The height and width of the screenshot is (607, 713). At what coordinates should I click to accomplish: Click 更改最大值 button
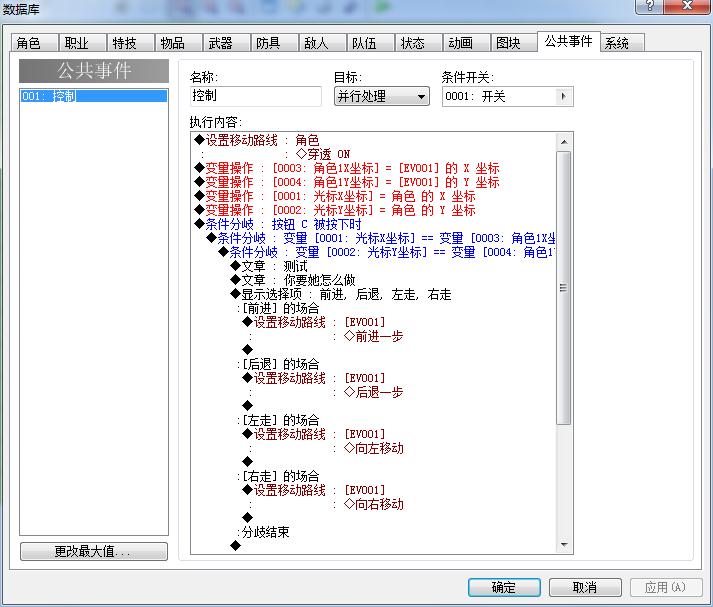[94, 552]
